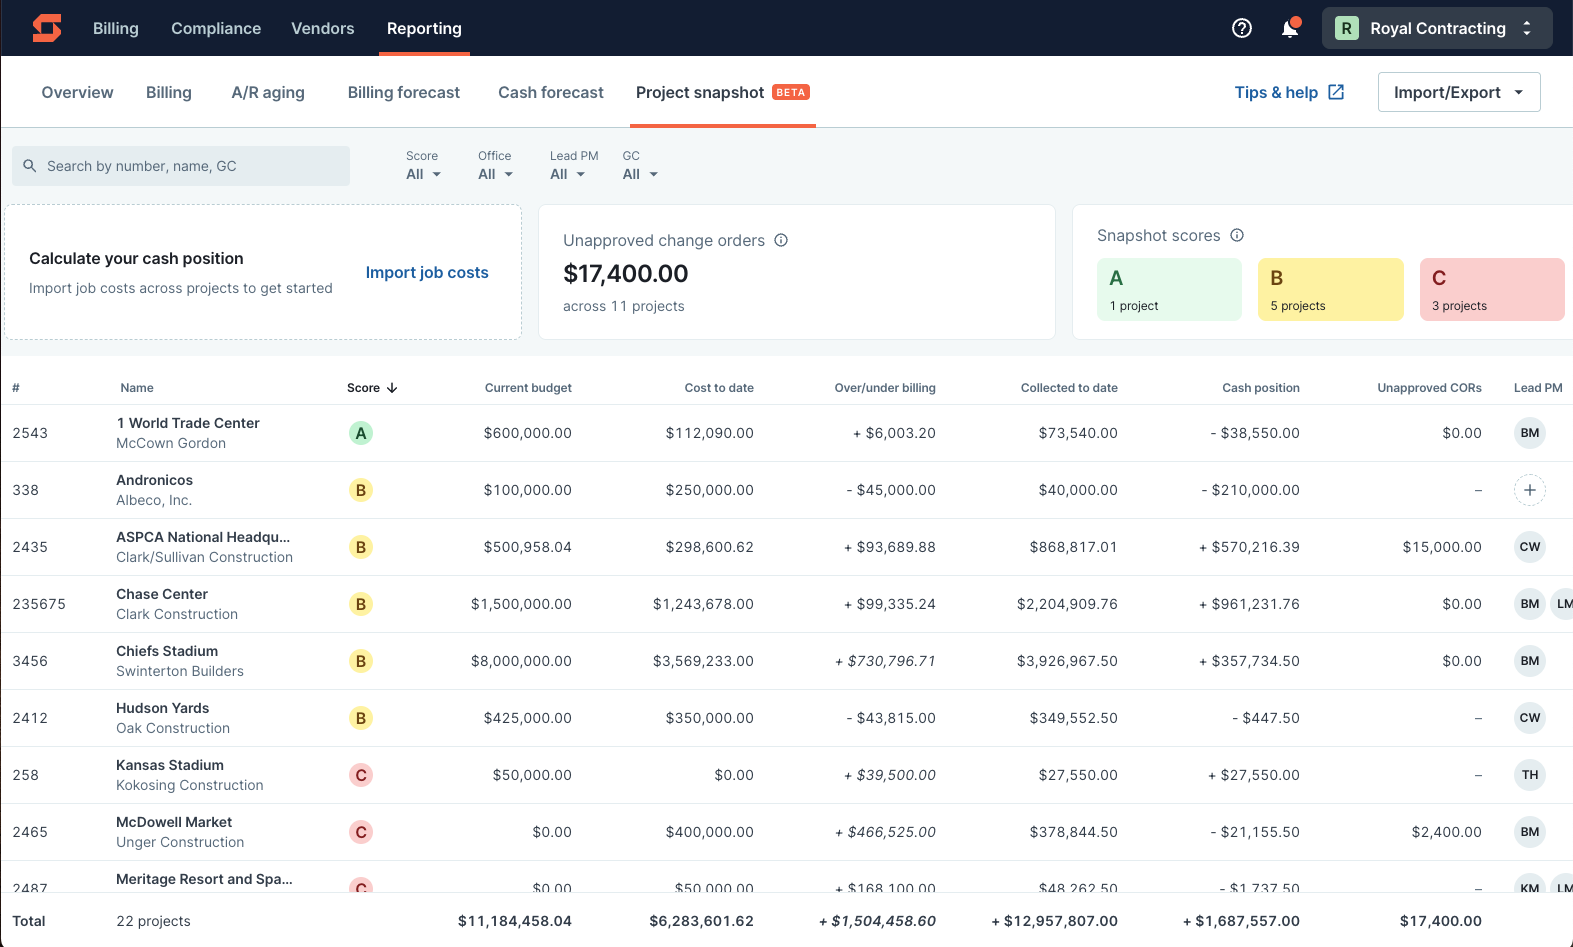Viewport: 1573px width, 947px height.
Task: Switch to the Billing reporting sub-tab
Action: [x=169, y=92]
